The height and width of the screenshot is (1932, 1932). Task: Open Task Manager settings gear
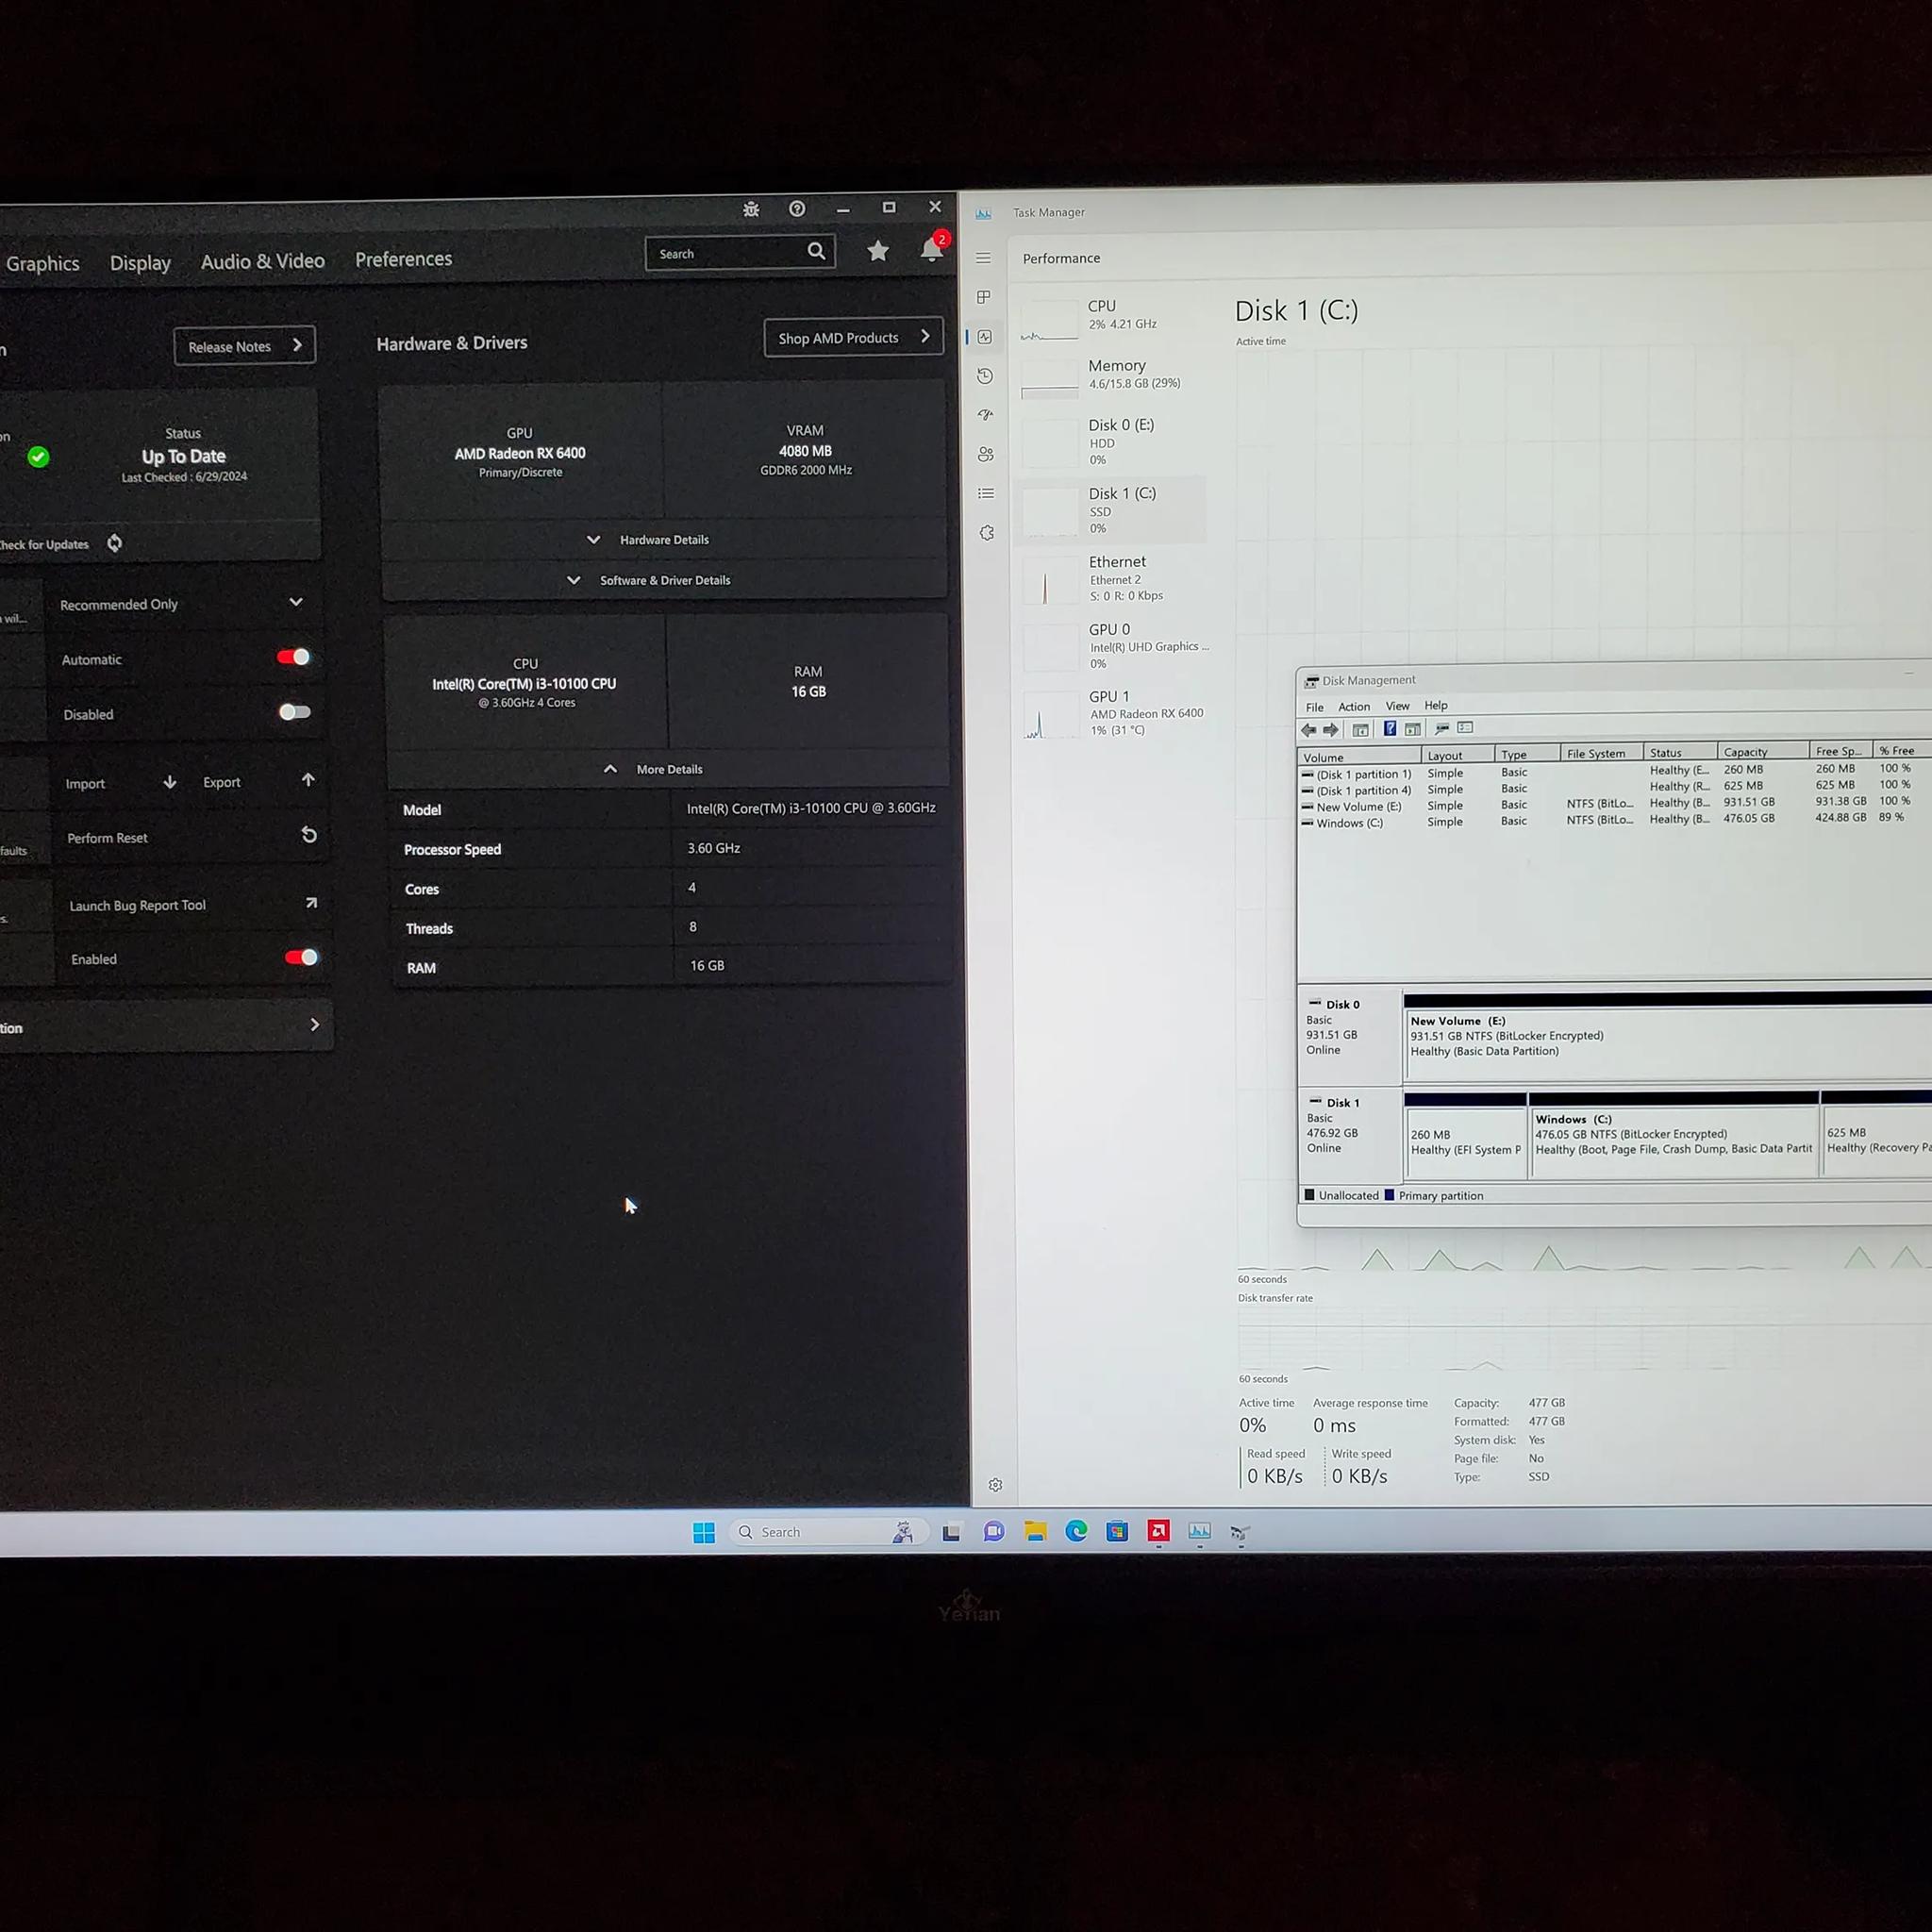click(x=995, y=1485)
